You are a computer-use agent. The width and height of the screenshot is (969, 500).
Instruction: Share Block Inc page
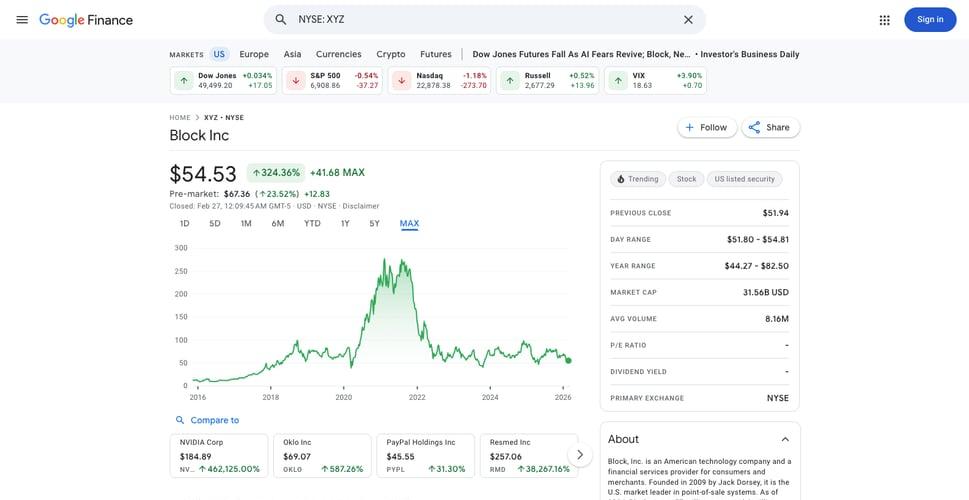click(770, 127)
